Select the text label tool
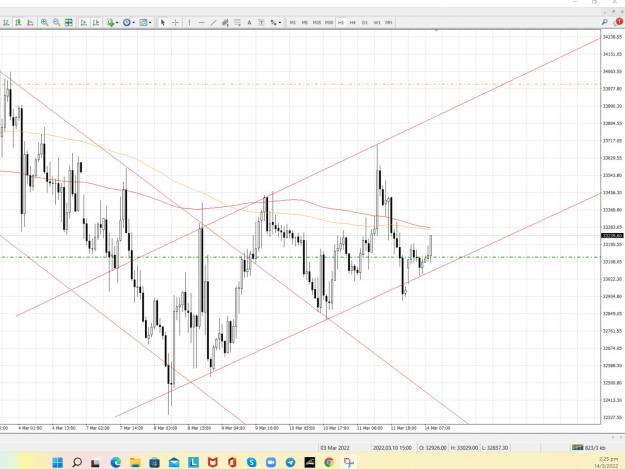This screenshot has width=625, height=469. [261, 23]
